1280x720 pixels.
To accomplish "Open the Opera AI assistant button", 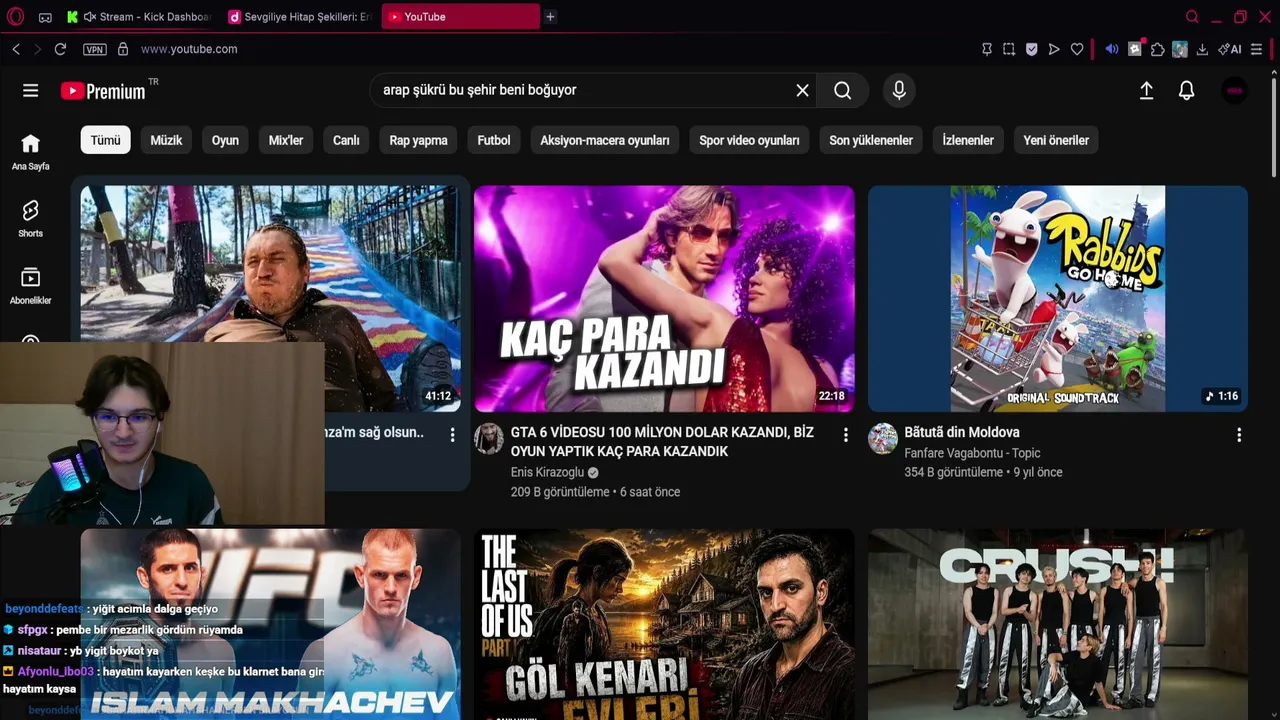I will (x=1229, y=49).
